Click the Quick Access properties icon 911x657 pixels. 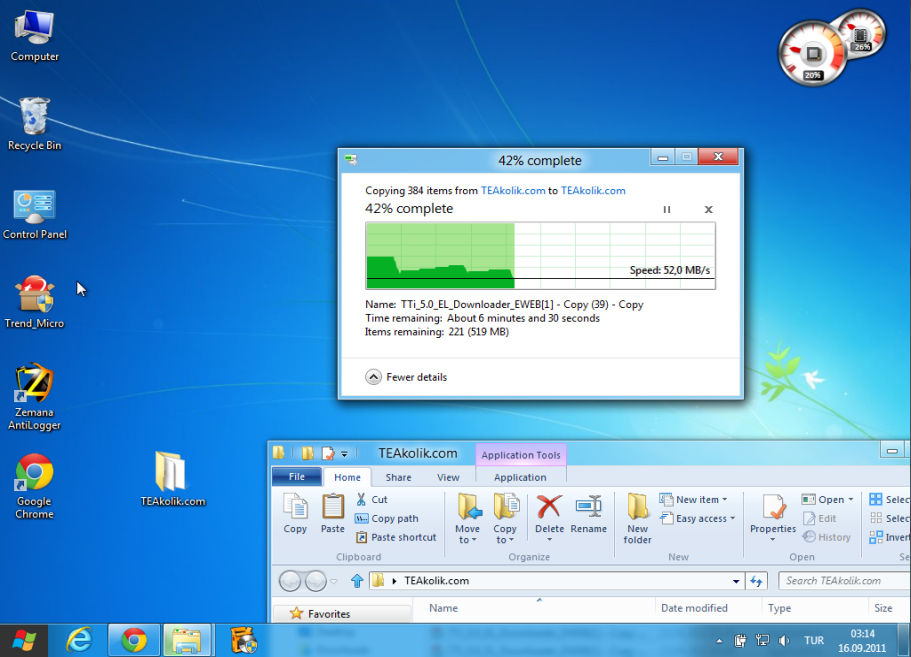click(328, 453)
